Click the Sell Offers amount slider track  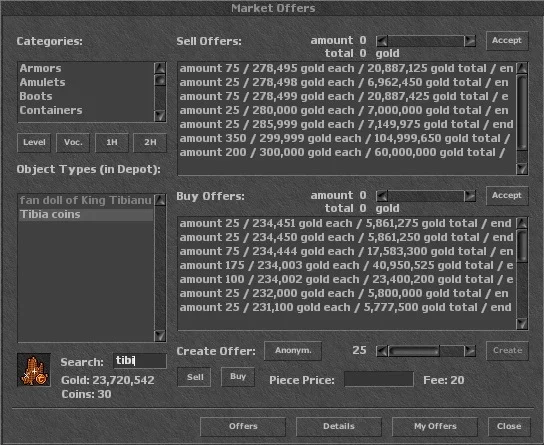coord(426,41)
